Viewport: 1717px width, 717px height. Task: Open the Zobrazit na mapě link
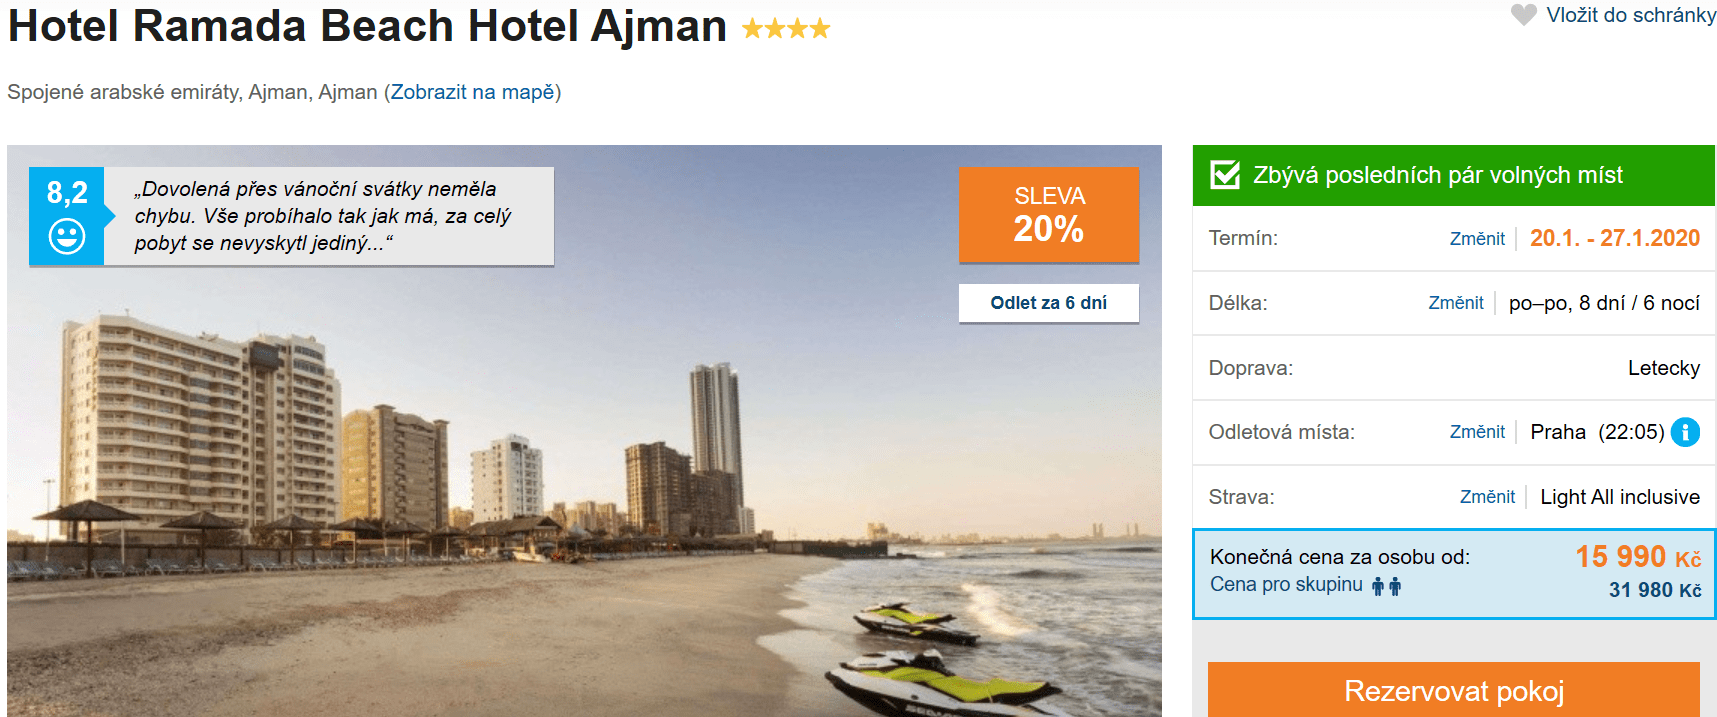472,92
